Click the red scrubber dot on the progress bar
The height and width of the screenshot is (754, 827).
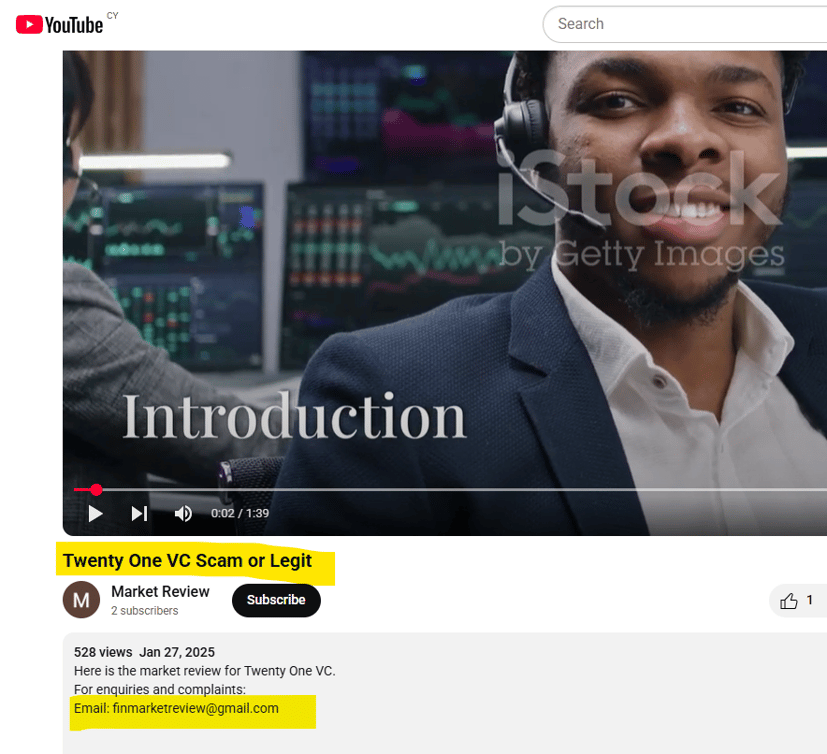[96, 490]
